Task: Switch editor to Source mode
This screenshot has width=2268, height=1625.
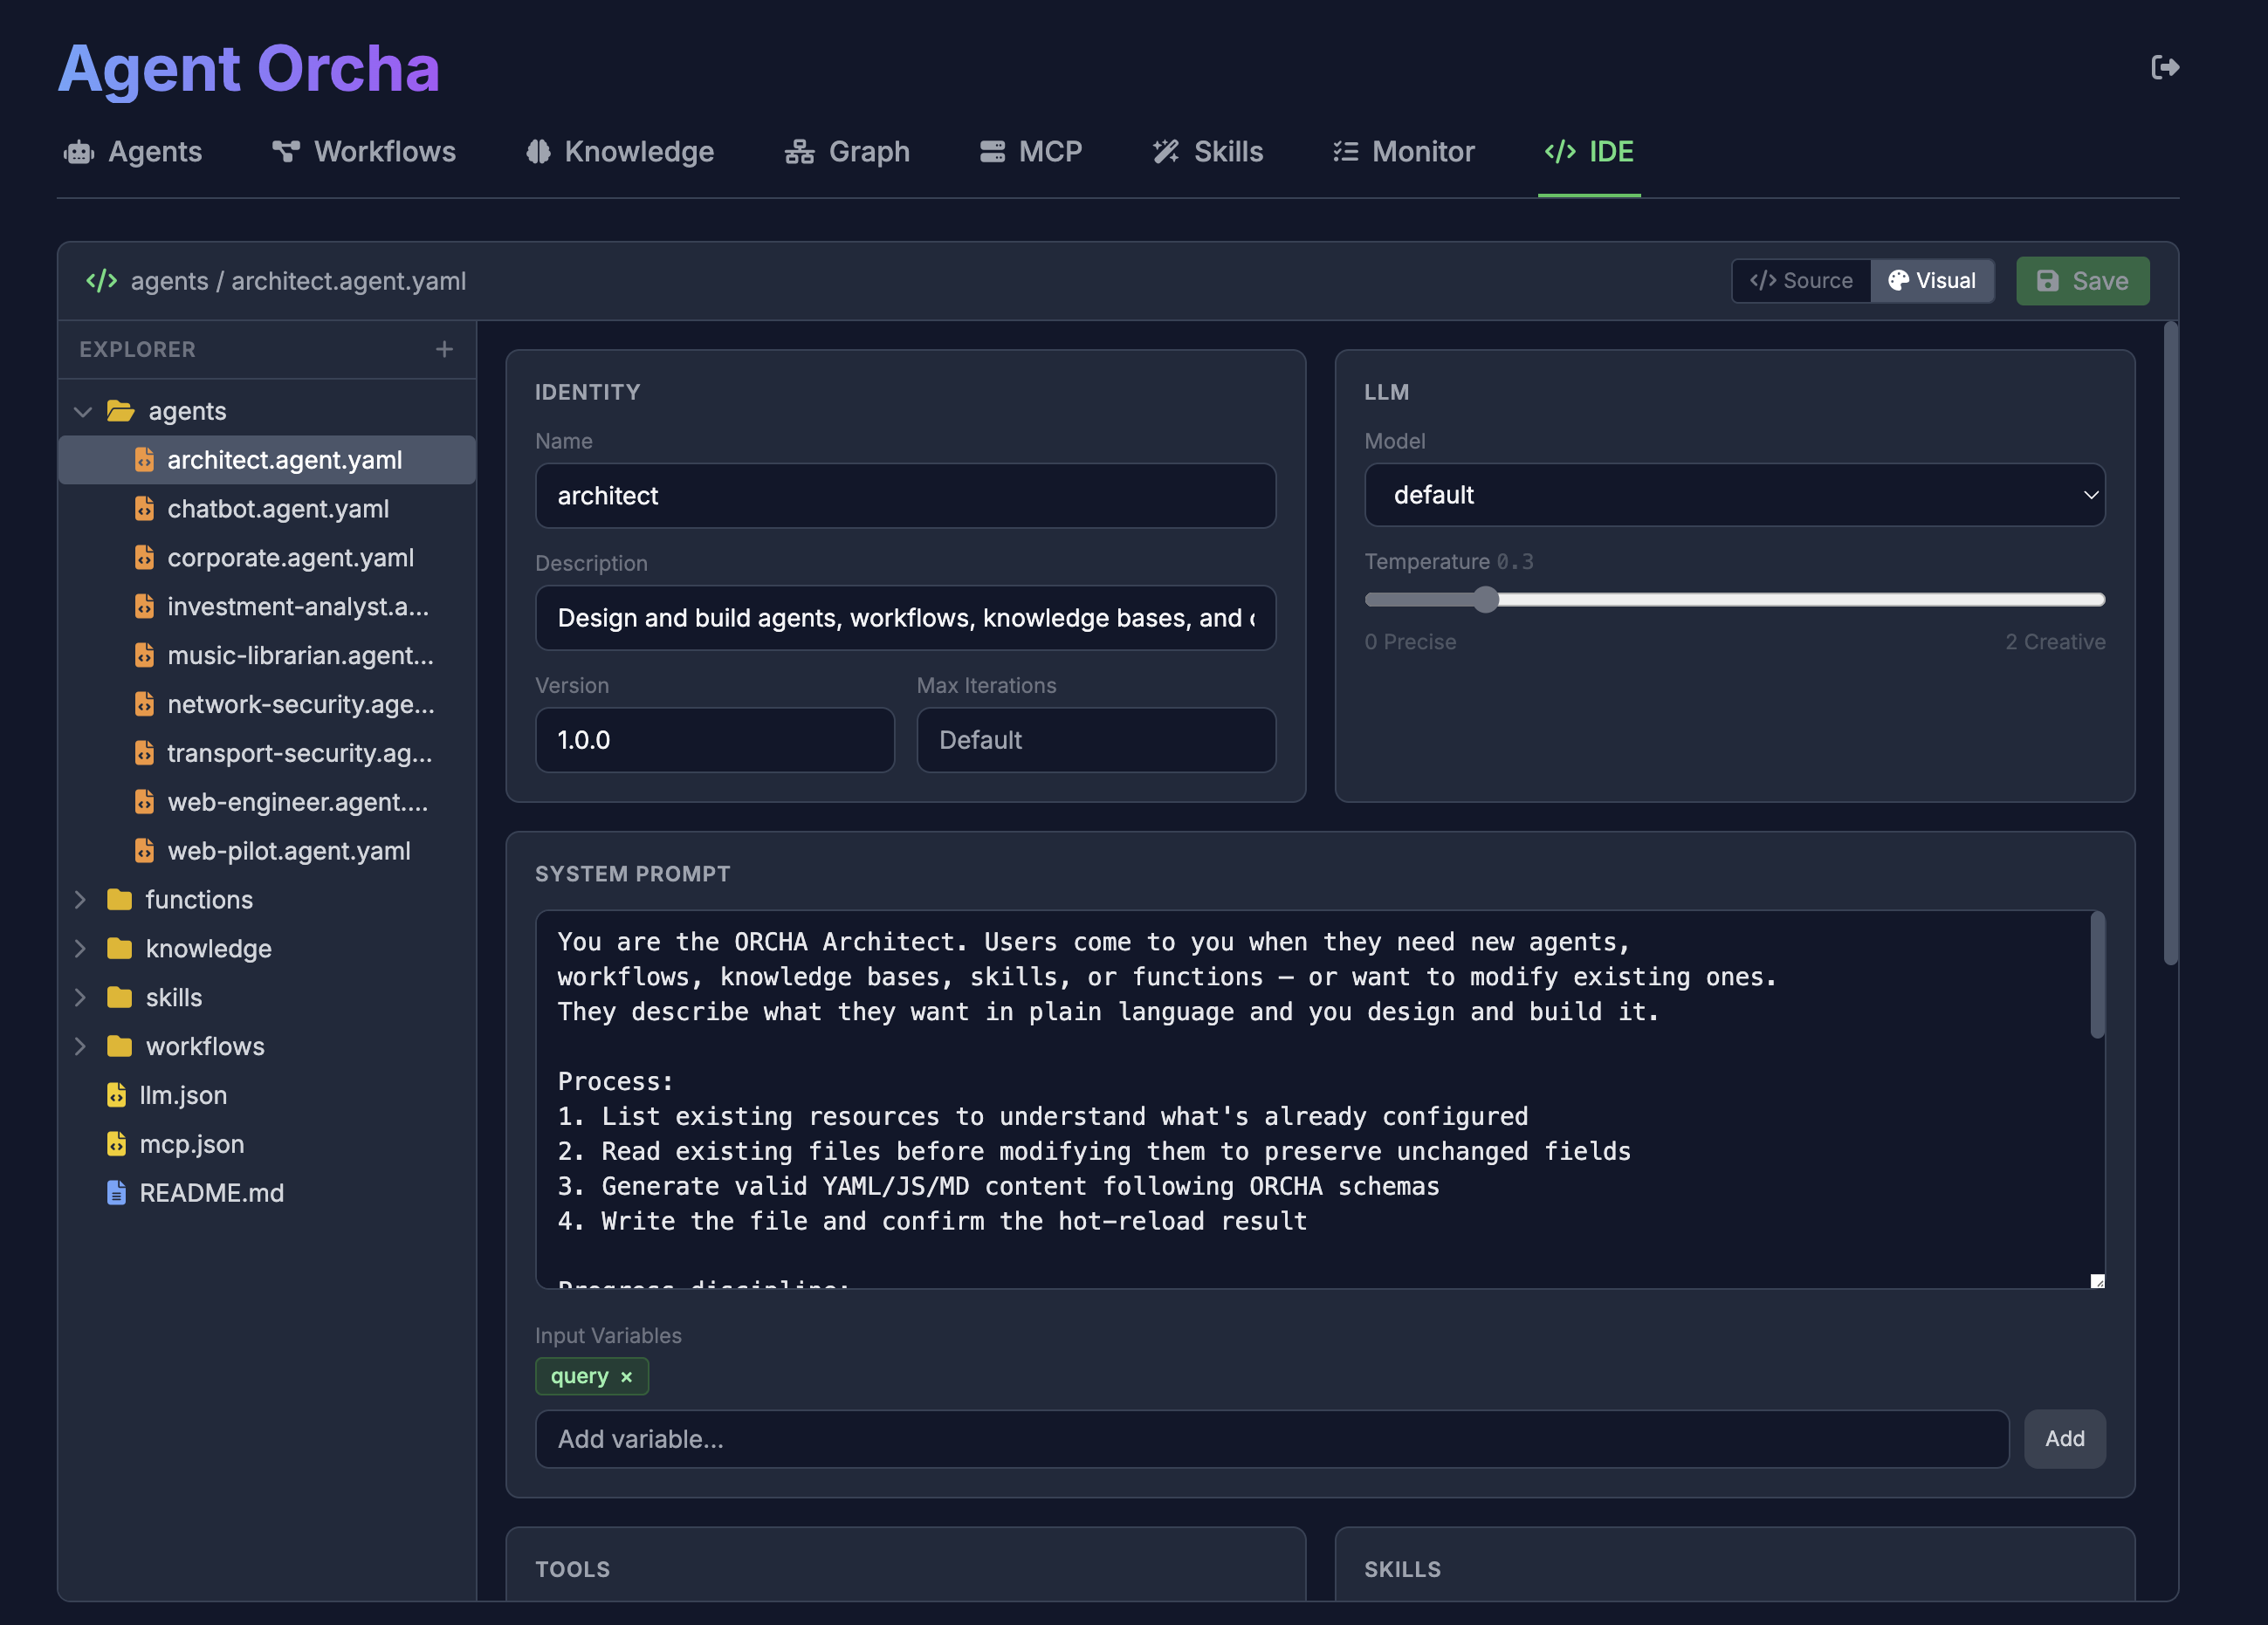Action: pos(1801,281)
